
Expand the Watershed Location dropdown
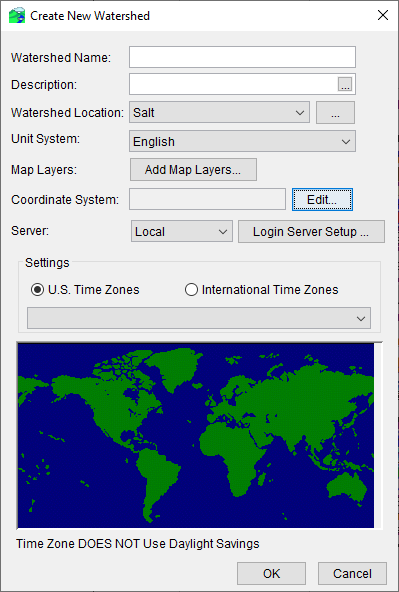tap(219, 112)
